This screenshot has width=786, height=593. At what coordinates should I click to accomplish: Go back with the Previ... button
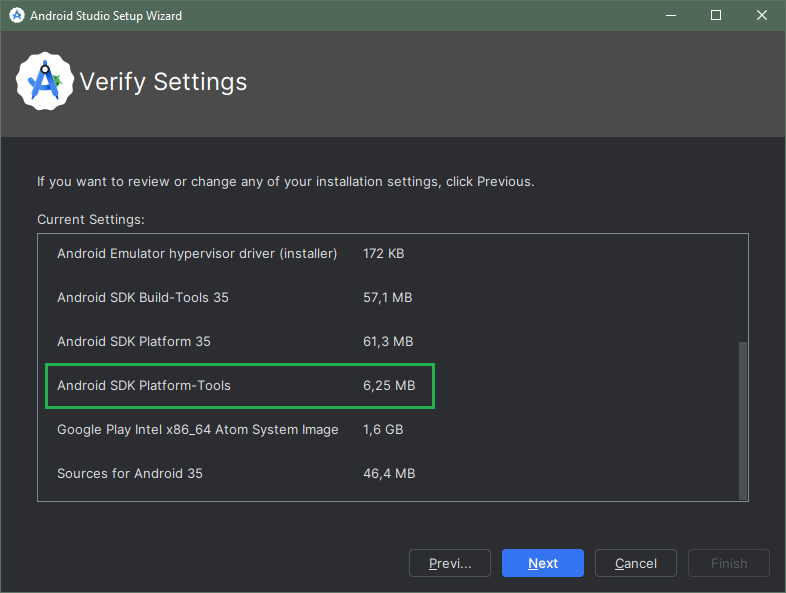(x=450, y=563)
